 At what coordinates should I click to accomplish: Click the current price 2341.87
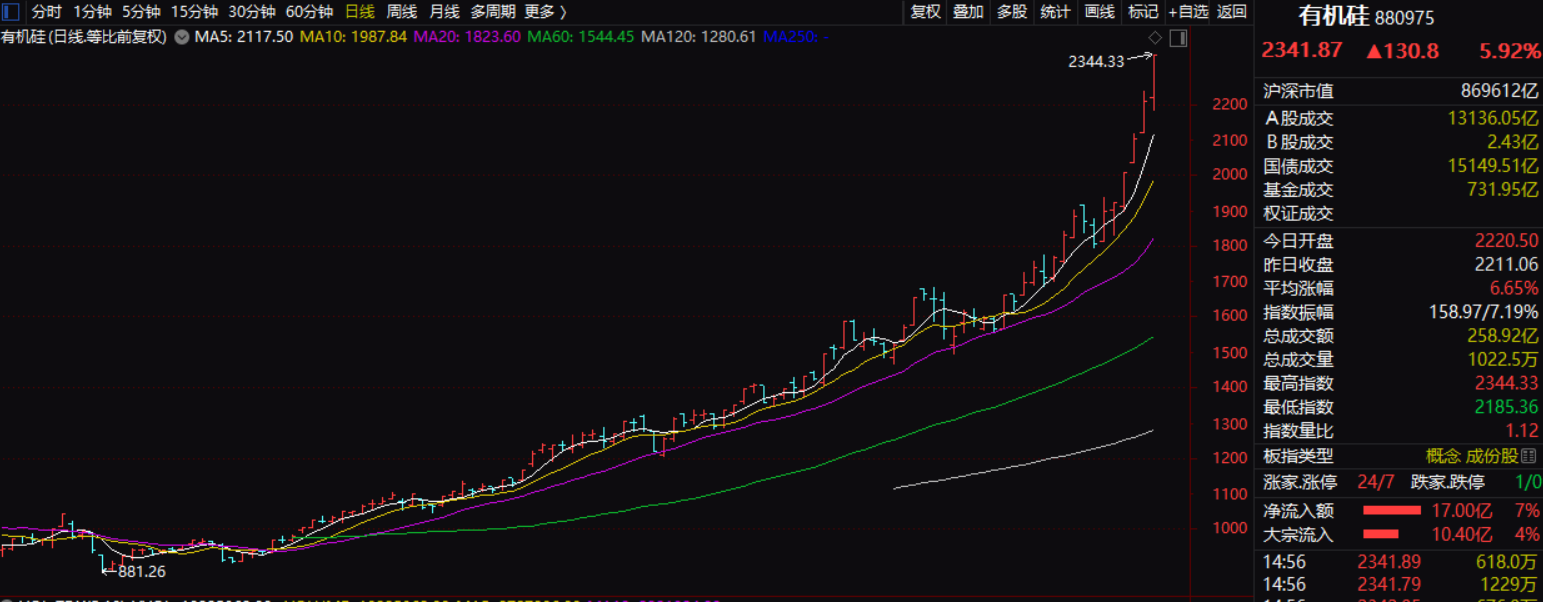click(x=1302, y=51)
